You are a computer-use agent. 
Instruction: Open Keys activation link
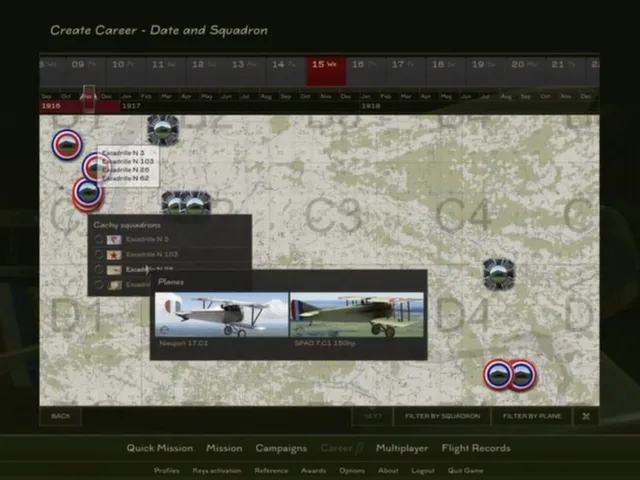pyautogui.click(x=217, y=471)
